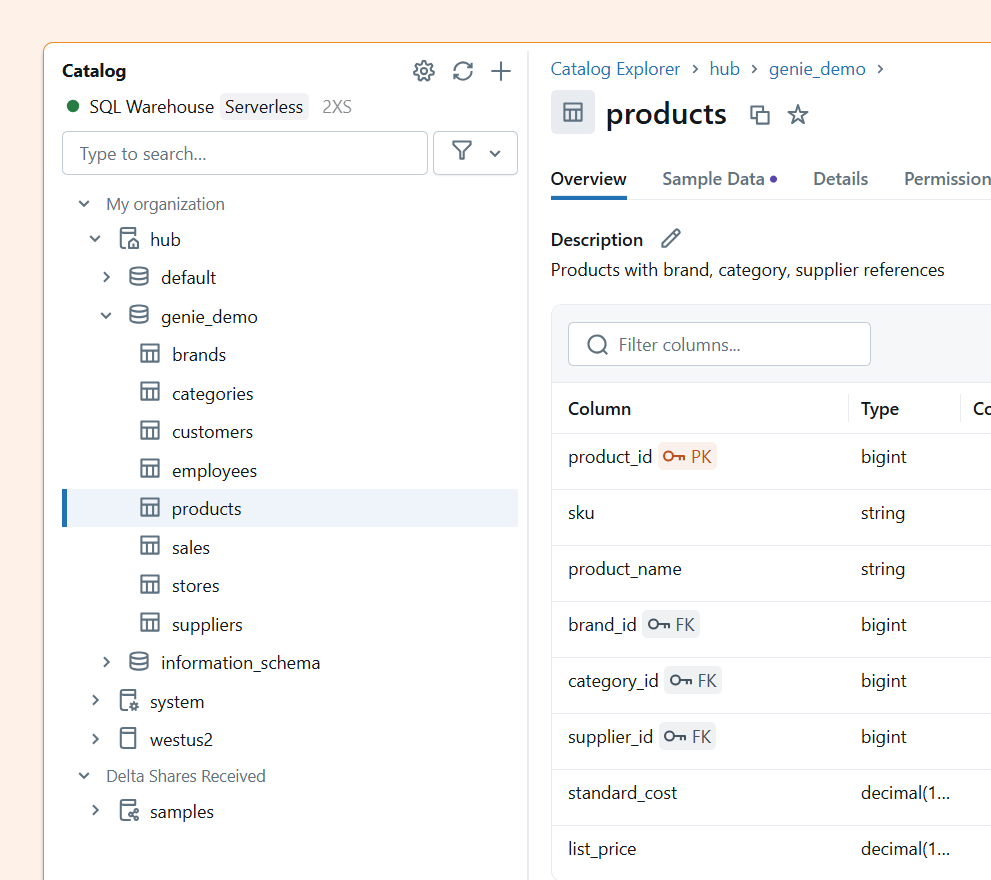Open the Details tab

click(x=840, y=179)
